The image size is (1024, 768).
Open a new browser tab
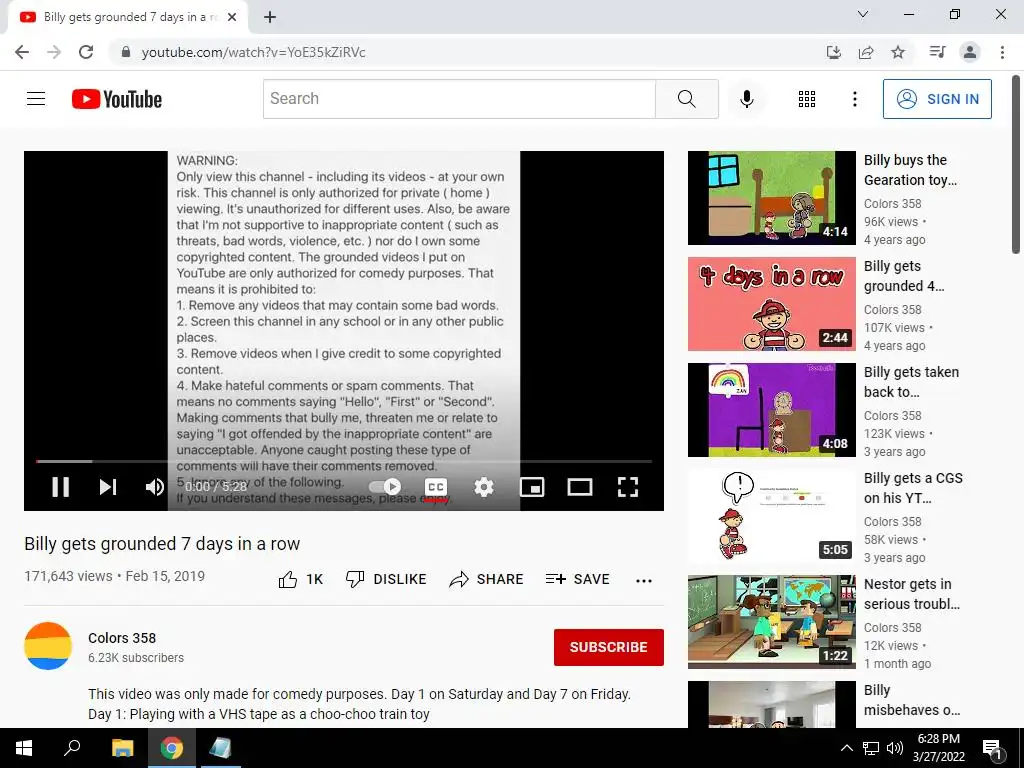[270, 18]
